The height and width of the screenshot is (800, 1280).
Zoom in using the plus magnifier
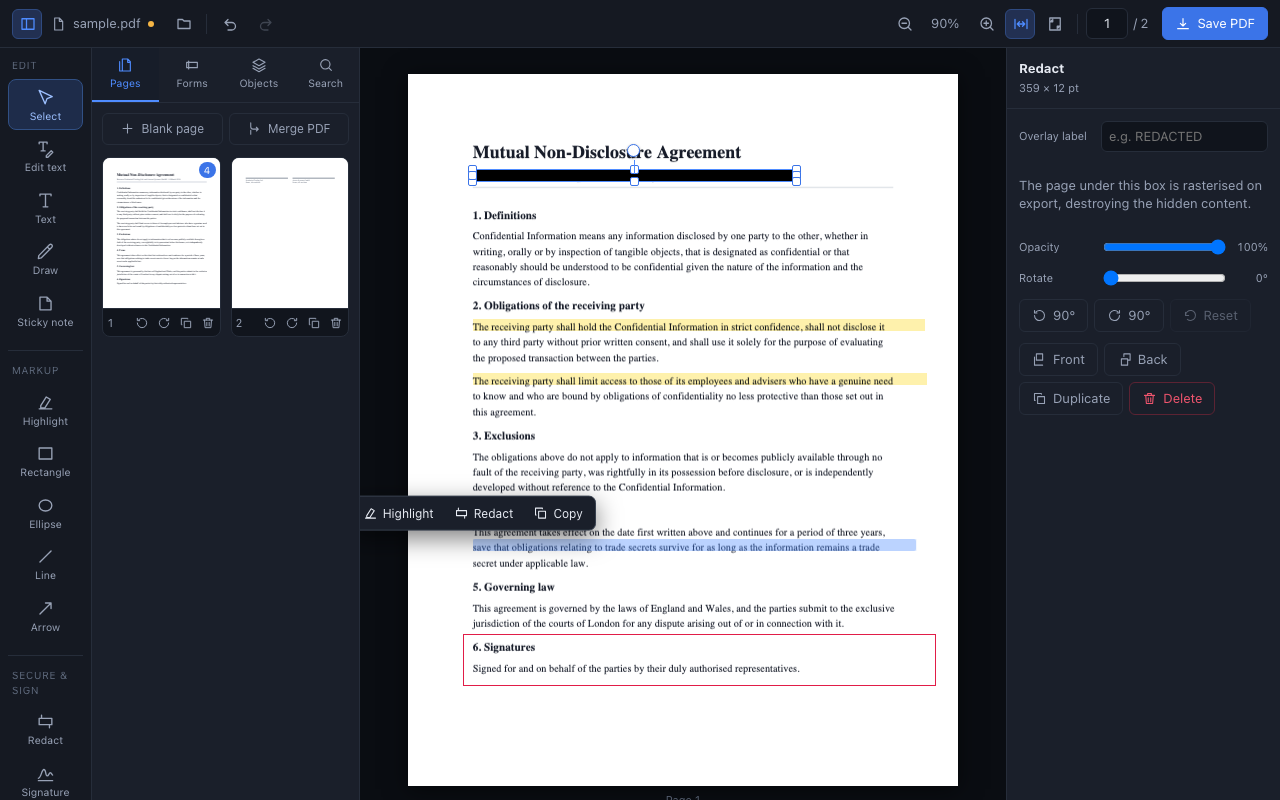tap(987, 24)
